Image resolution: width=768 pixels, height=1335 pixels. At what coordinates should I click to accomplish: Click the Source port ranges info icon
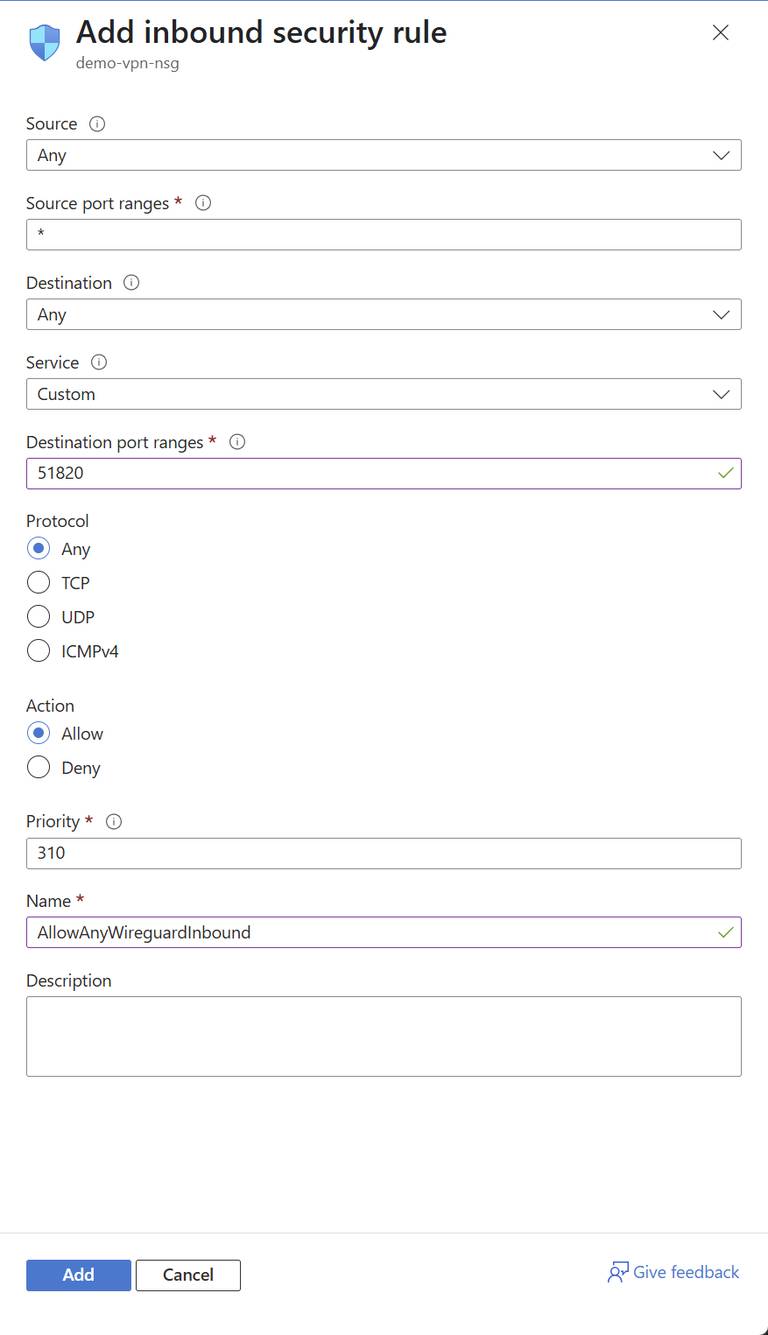click(203, 203)
